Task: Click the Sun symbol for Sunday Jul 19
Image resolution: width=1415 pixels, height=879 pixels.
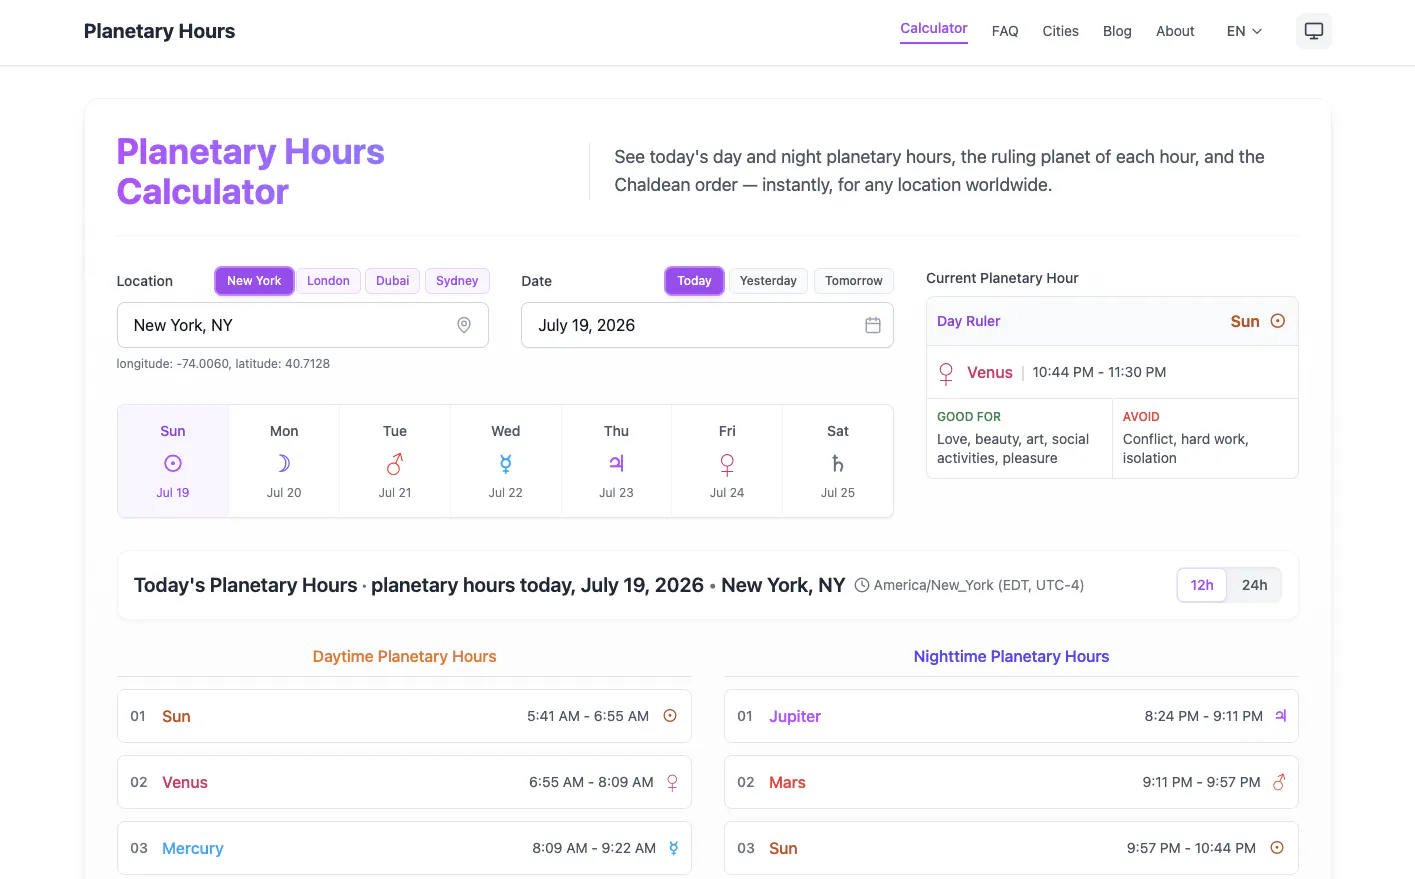Action: [x=173, y=463]
